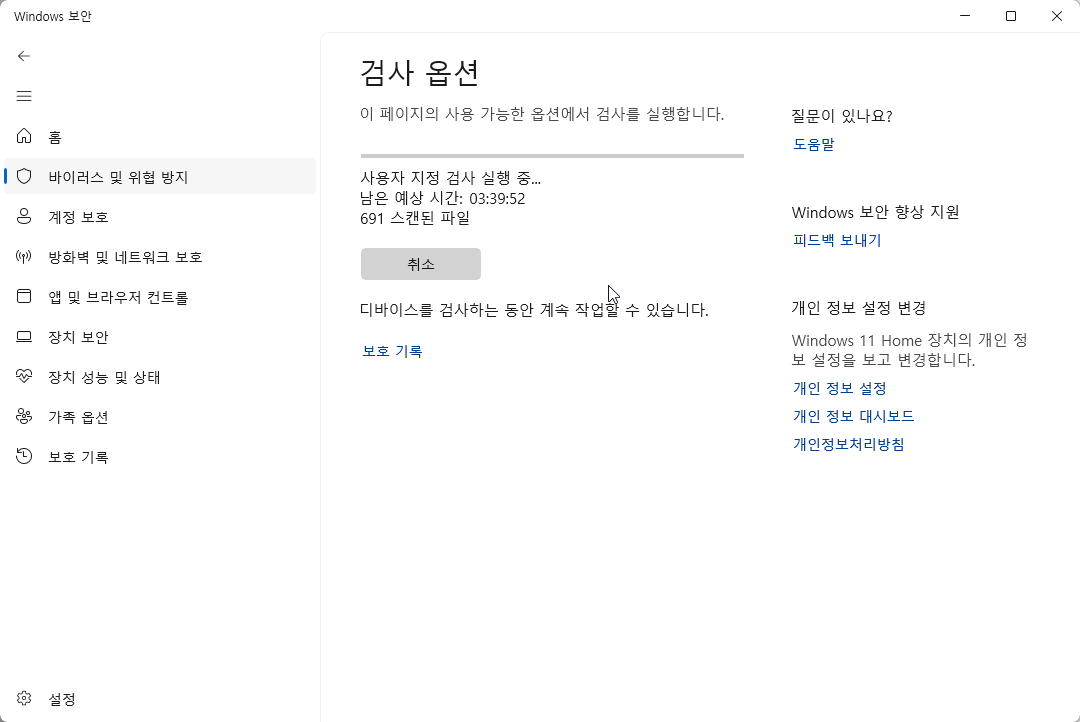Open the 홈 (Home) sidebar icon
Image resolution: width=1080 pixels, height=722 pixels.
pos(24,136)
